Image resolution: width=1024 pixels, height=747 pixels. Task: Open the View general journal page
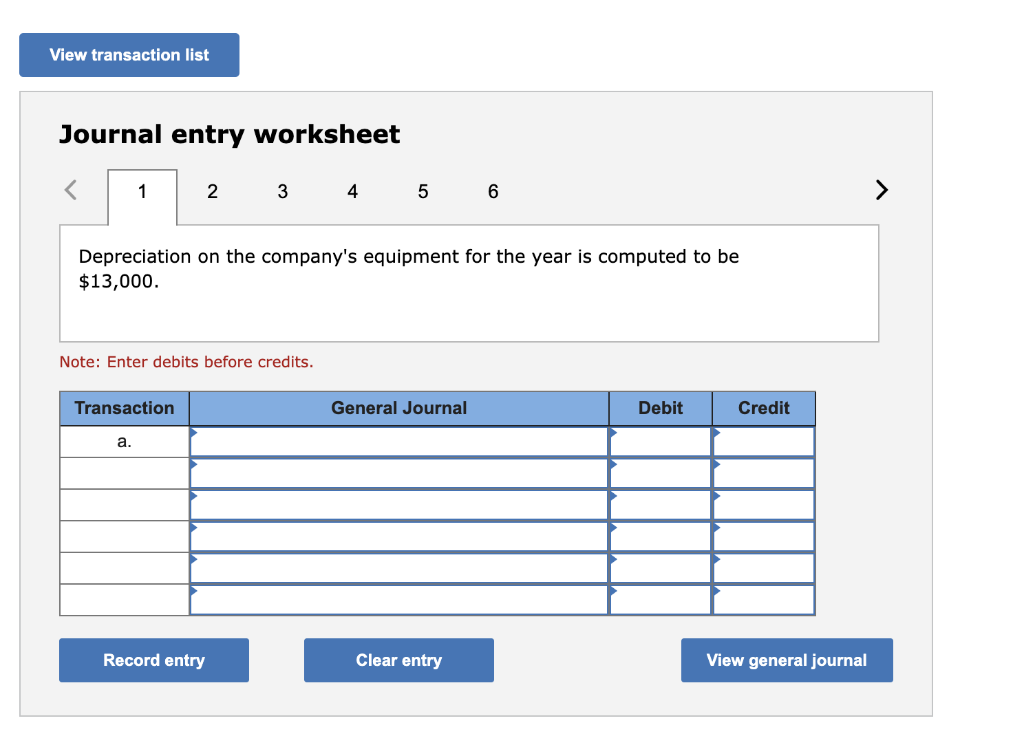coord(787,660)
